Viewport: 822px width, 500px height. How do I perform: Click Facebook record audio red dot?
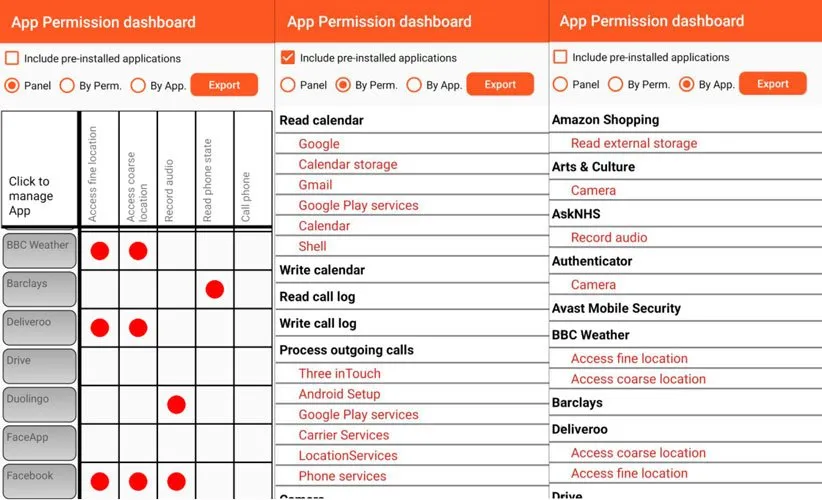176,482
